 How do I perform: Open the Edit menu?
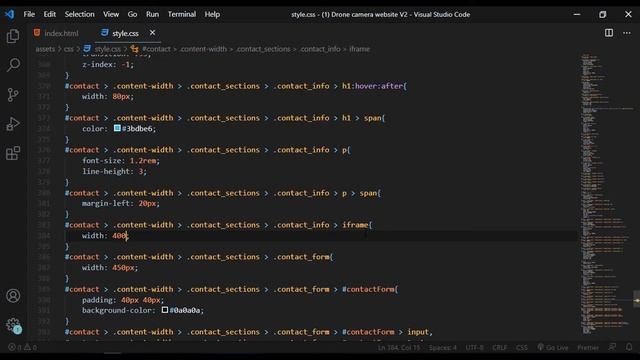tap(49, 14)
